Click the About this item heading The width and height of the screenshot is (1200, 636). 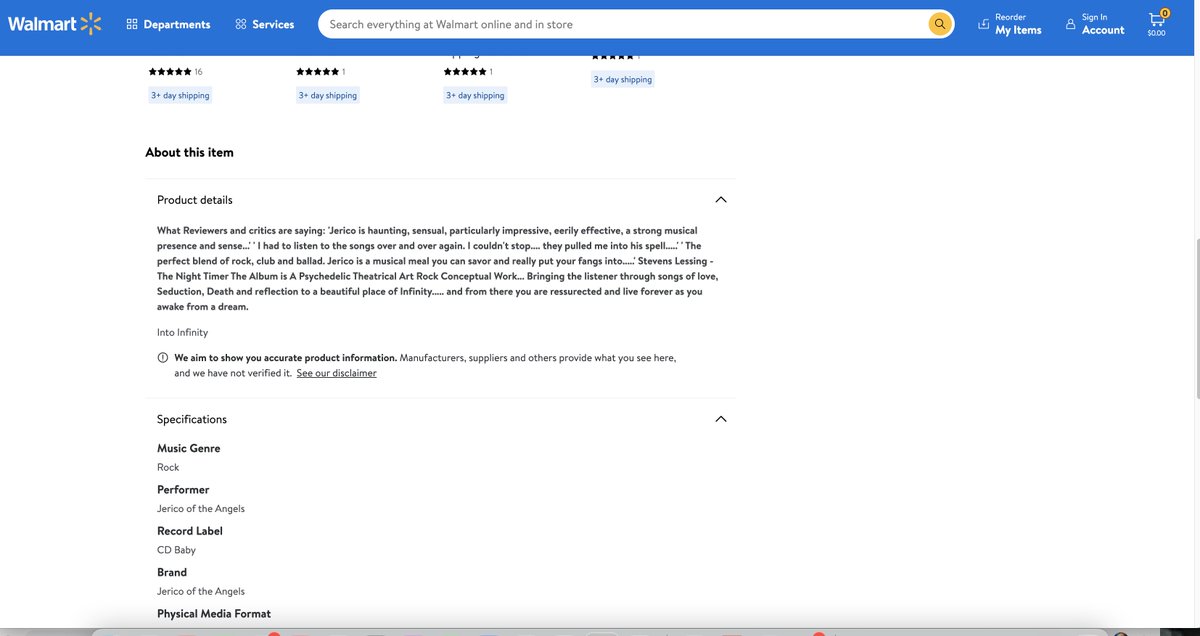[x=190, y=152]
